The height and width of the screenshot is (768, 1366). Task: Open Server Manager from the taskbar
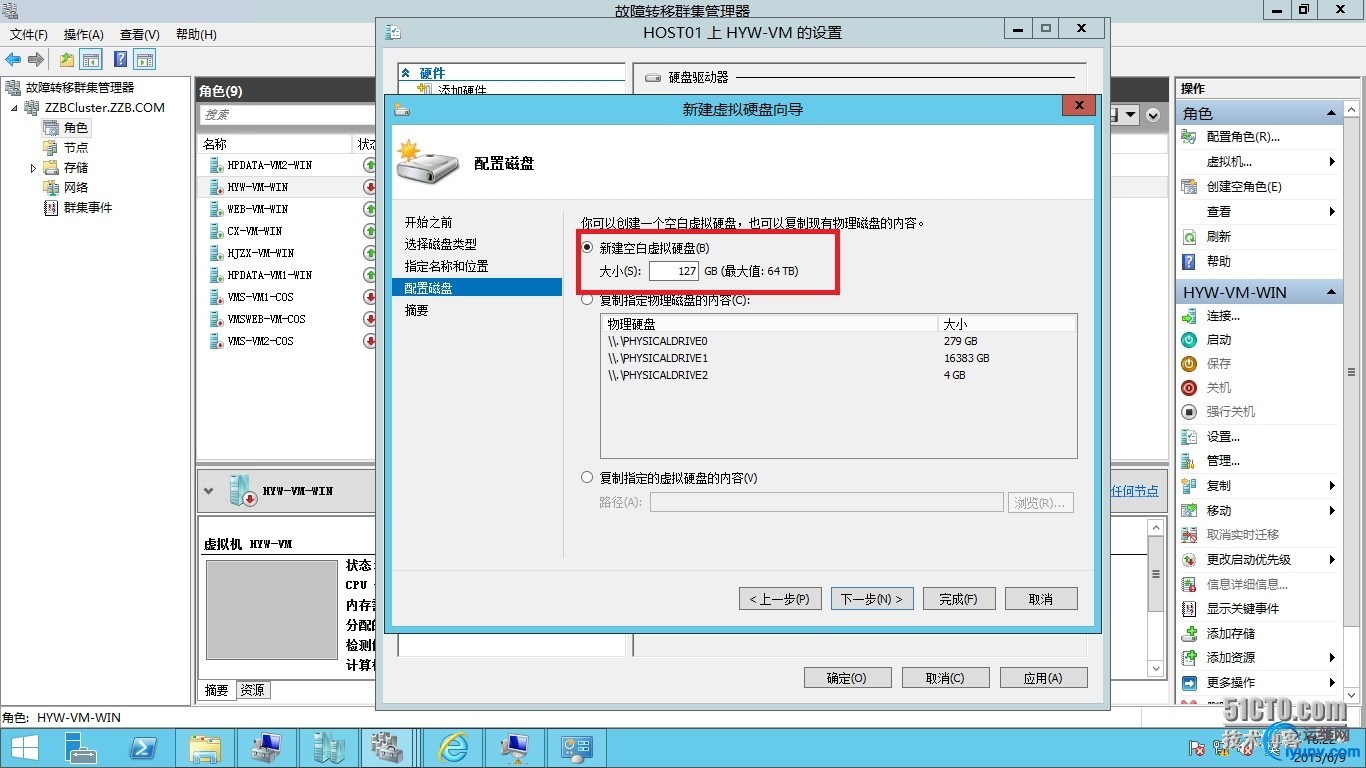(x=82, y=747)
